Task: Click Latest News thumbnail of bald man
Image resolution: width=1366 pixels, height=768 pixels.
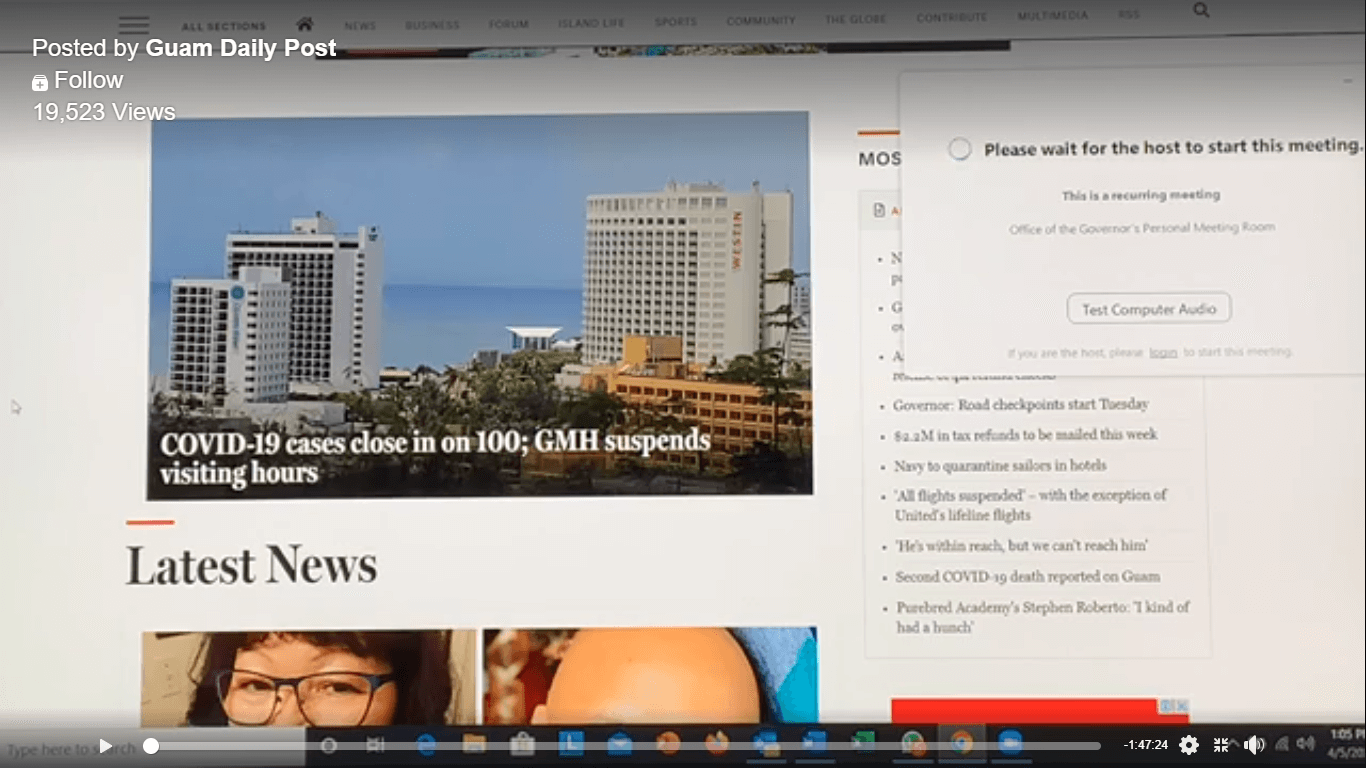Action: pos(650,675)
